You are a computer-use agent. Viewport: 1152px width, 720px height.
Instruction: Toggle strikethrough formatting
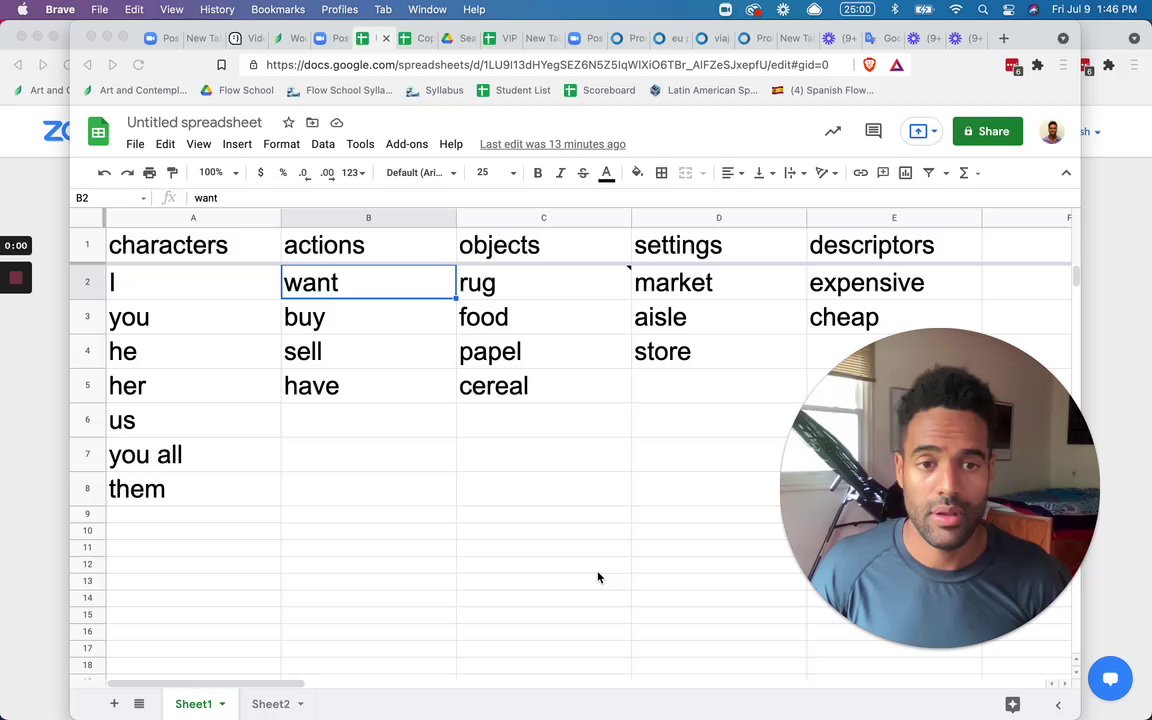pos(583,173)
